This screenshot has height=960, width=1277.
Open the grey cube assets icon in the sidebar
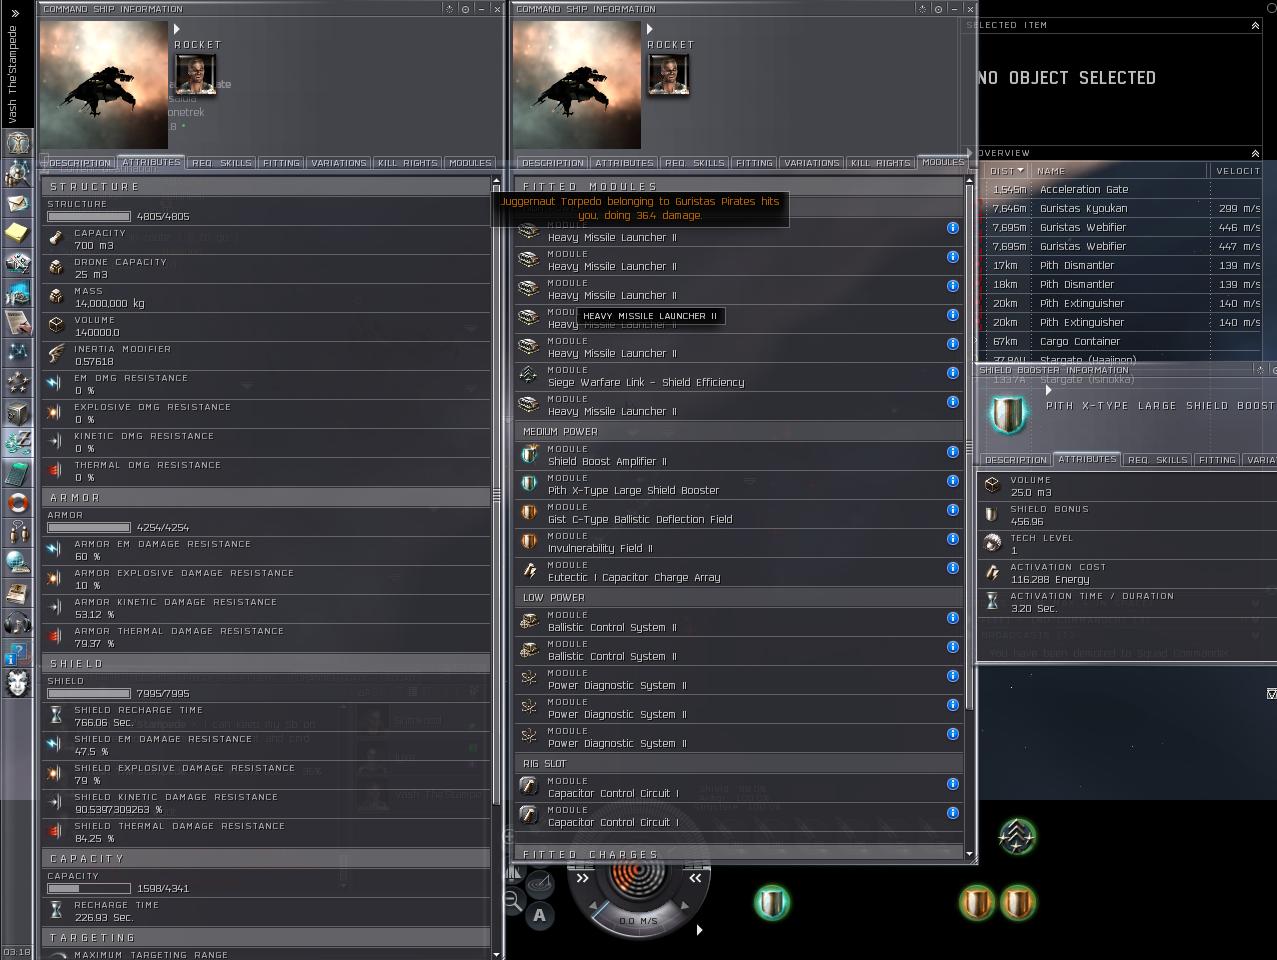17,412
